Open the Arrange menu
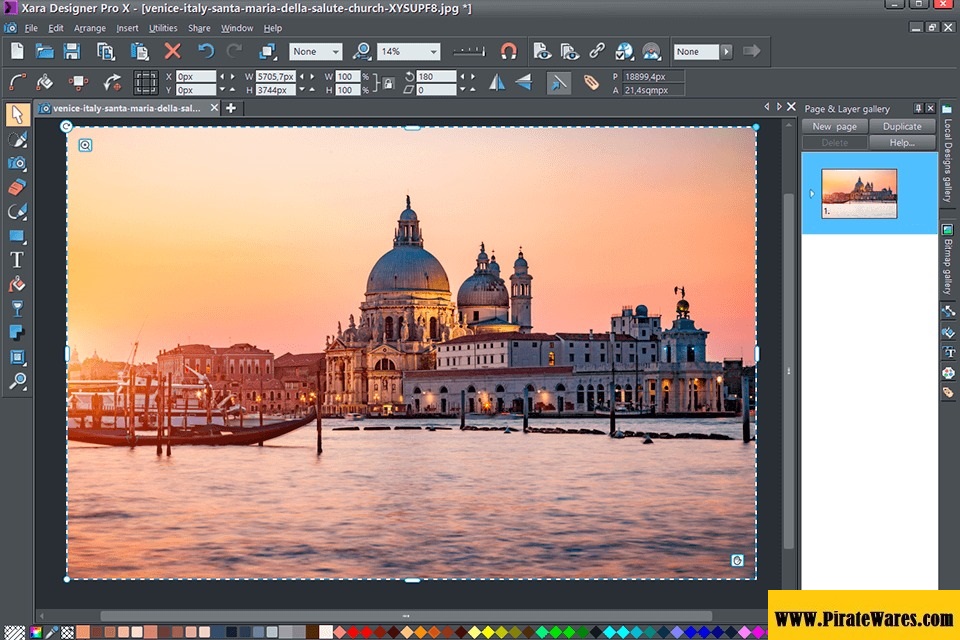 [89, 28]
